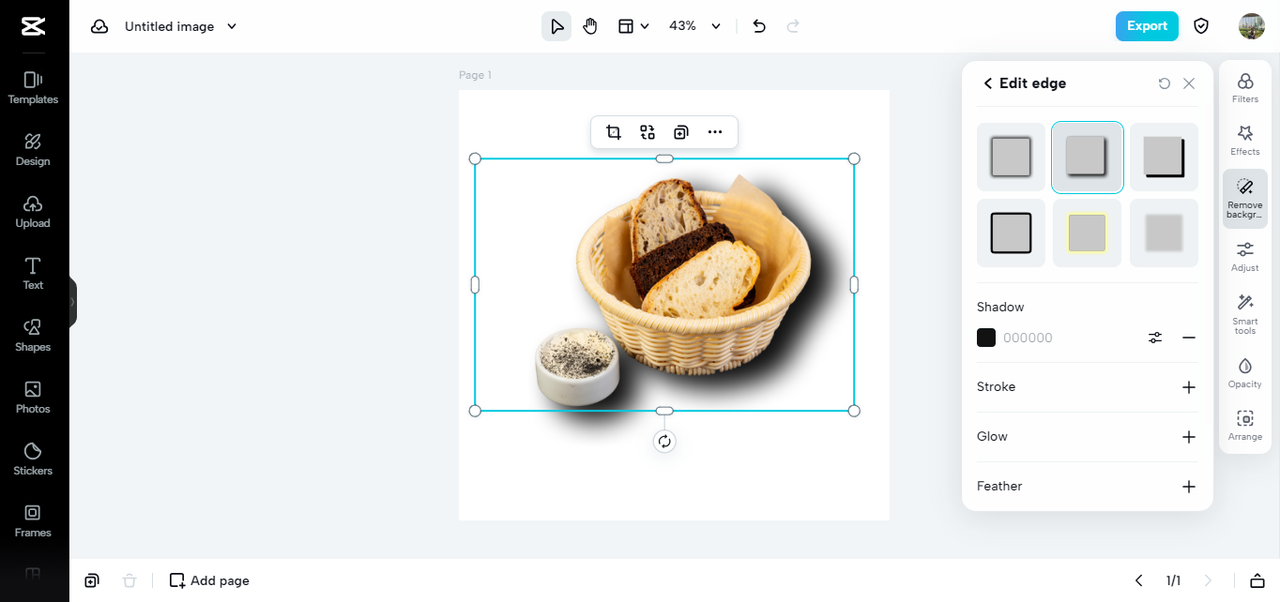This screenshot has width=1280, height=602.
Task: Click the black Shadow color swatch
Action: pos(986,338)
